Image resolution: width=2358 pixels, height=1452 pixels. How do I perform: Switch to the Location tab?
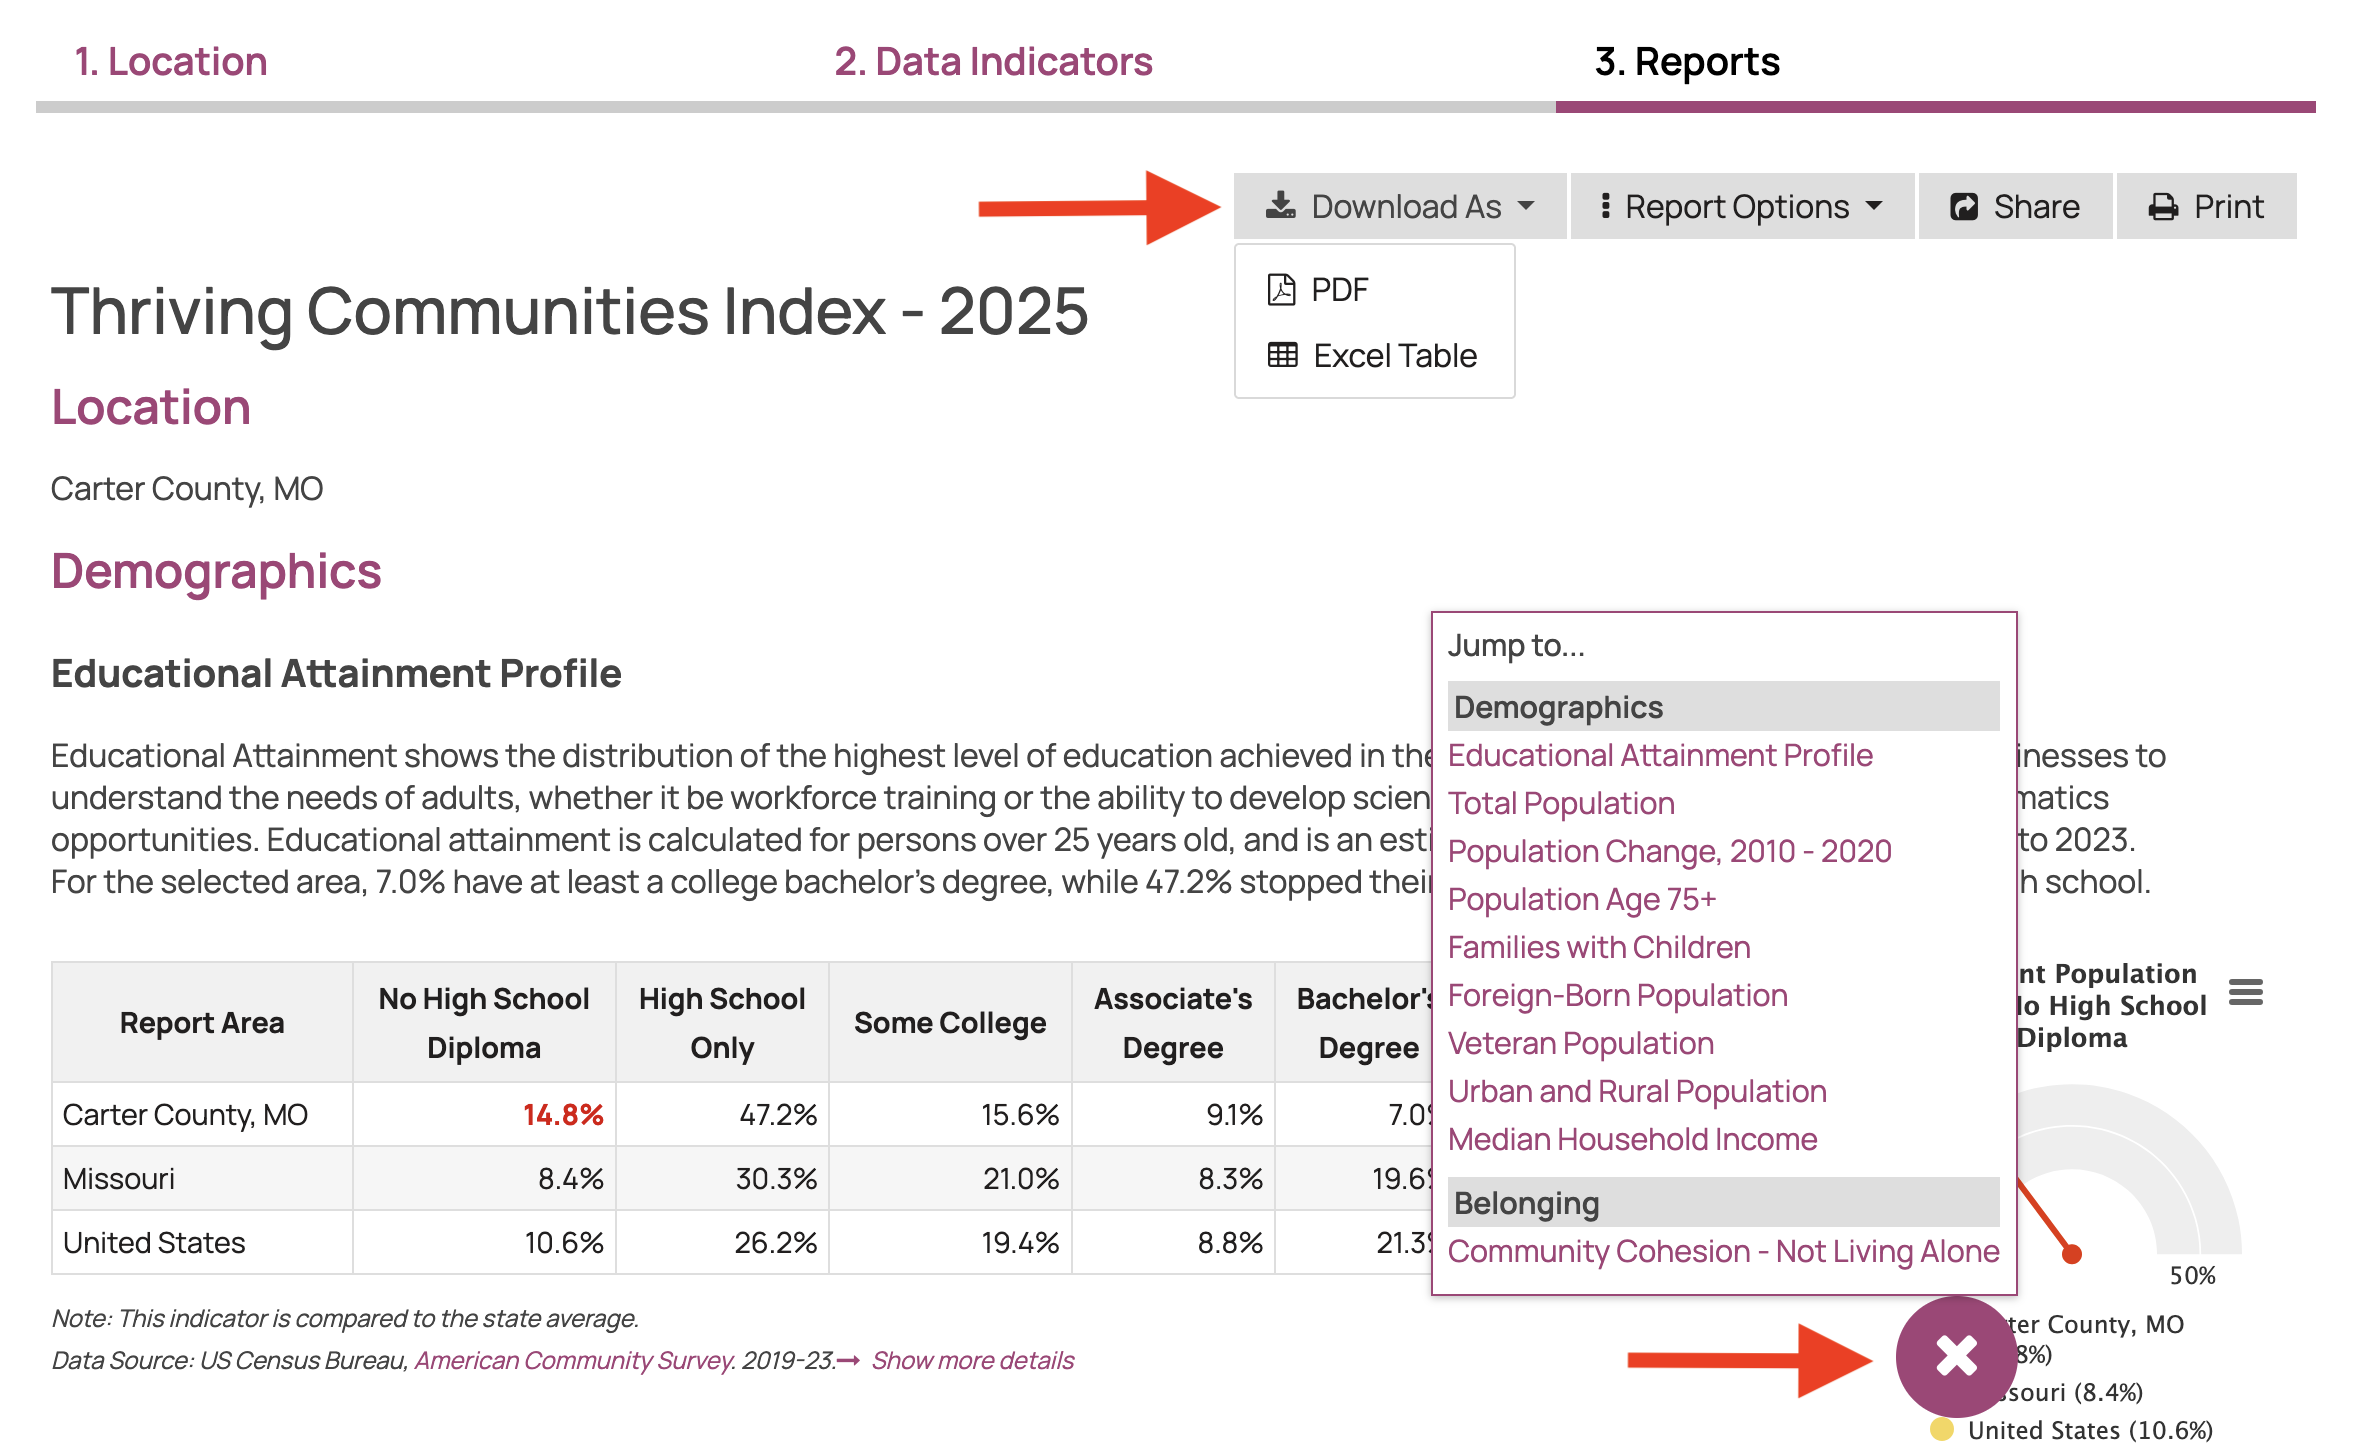(170, 62)
